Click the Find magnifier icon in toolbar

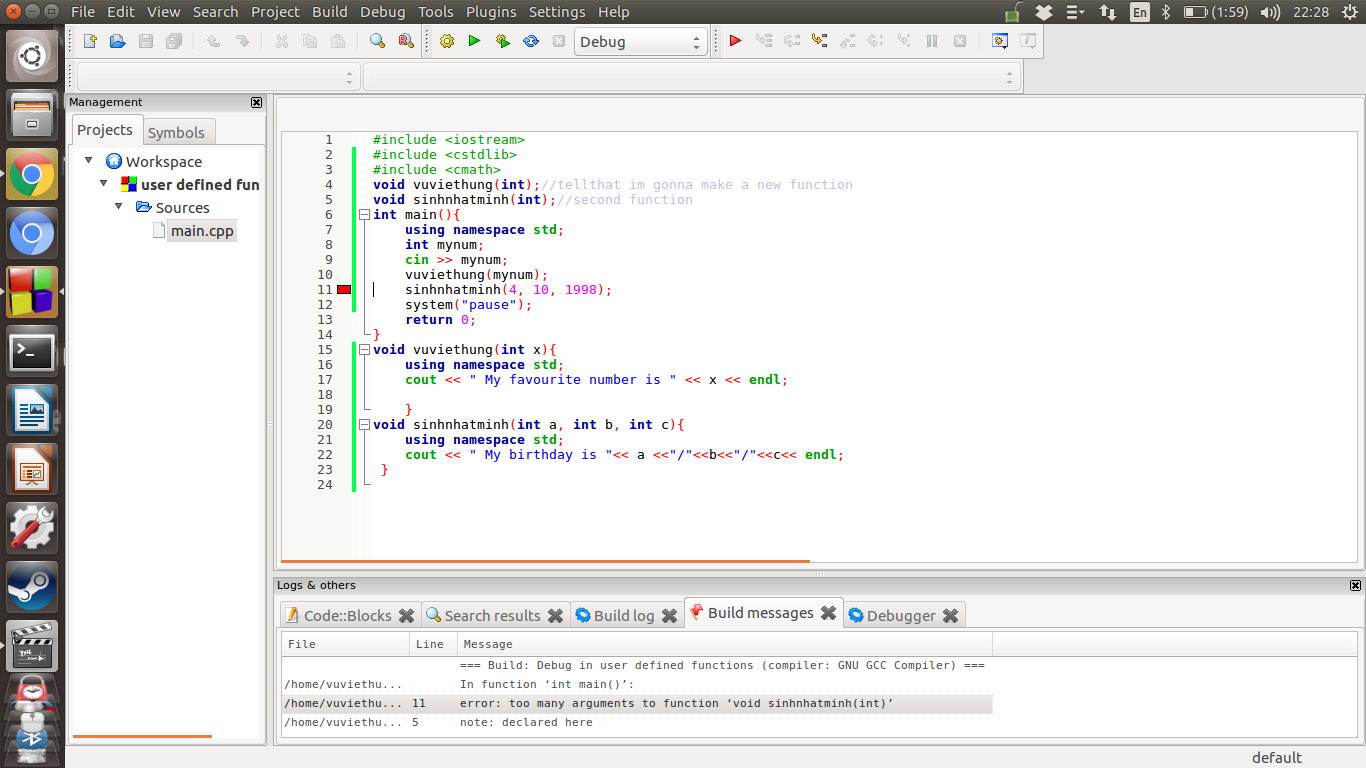pos(377,41)
